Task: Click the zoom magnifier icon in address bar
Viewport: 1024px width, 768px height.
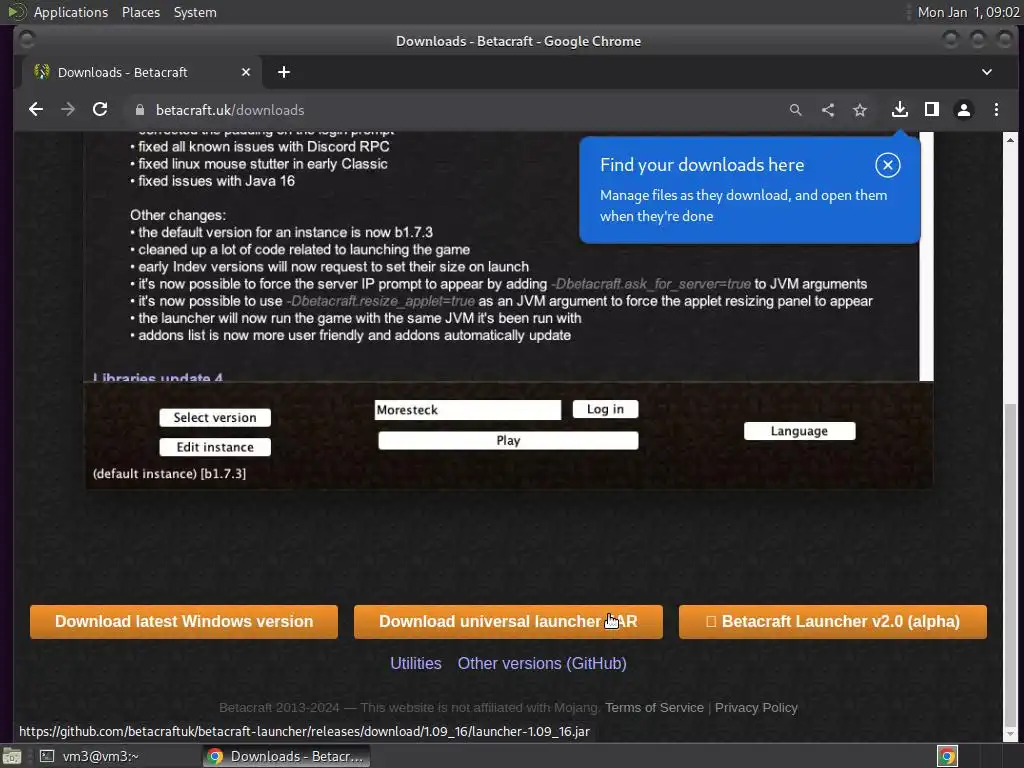Action: (795, 110)
